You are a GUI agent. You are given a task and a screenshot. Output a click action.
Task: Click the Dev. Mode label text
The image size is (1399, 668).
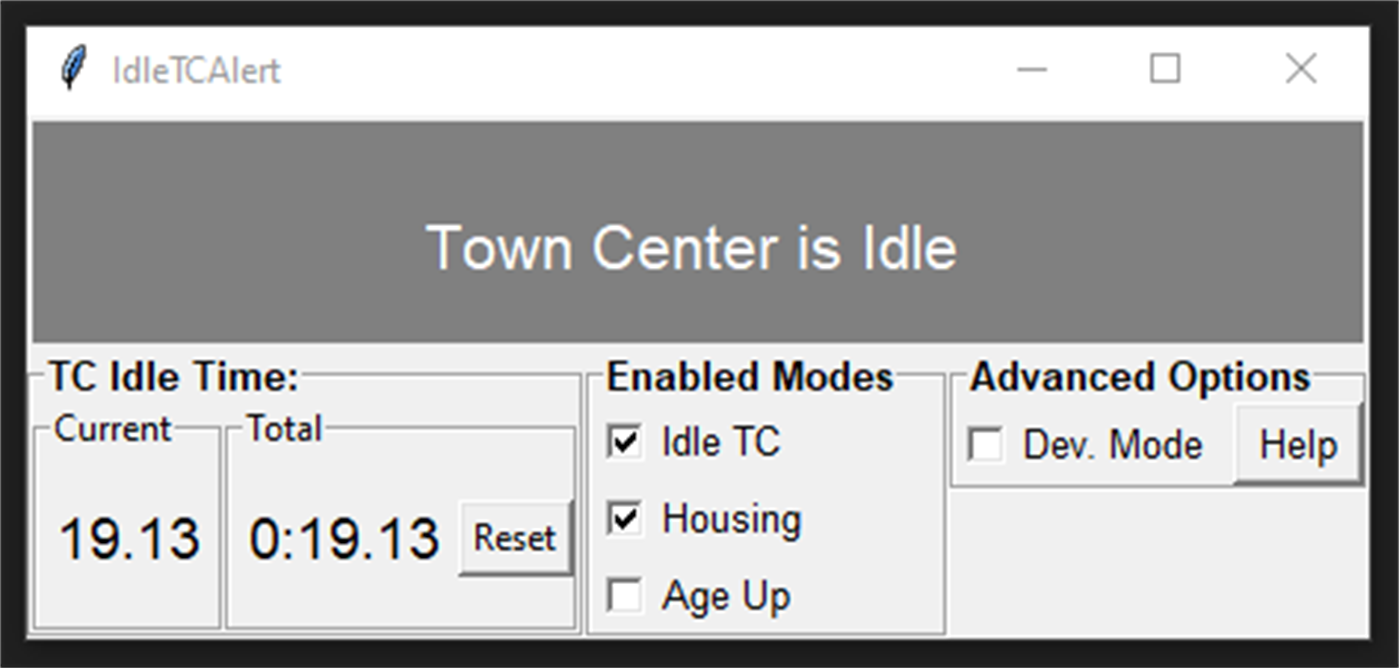coord(1113,446)
